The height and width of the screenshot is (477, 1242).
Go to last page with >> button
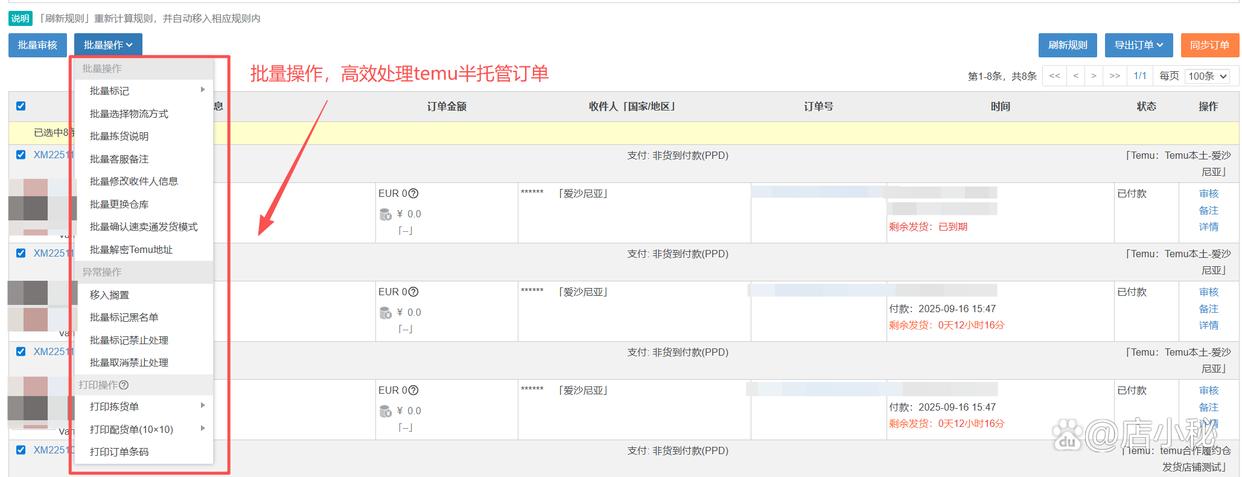(x=1114, y=76)
